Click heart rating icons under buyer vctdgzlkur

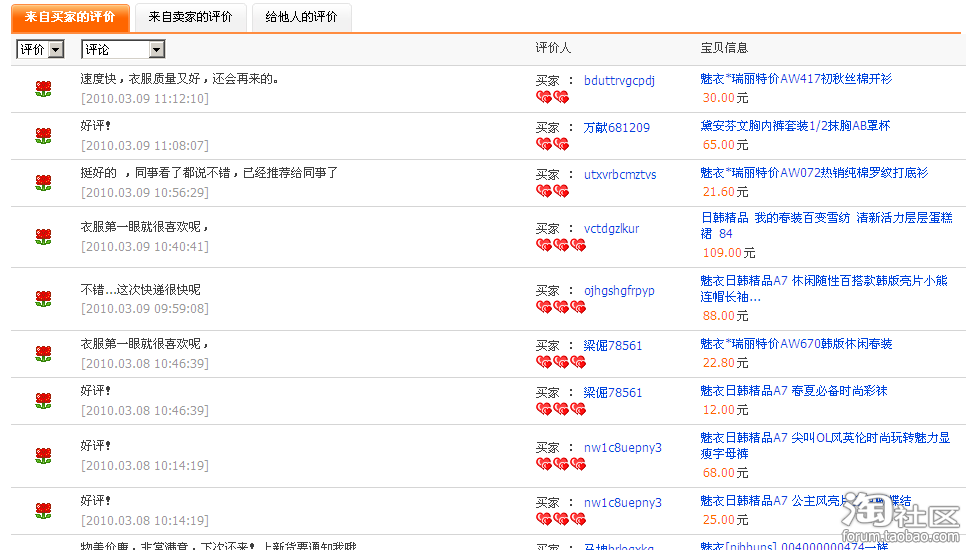coord(560,245)
